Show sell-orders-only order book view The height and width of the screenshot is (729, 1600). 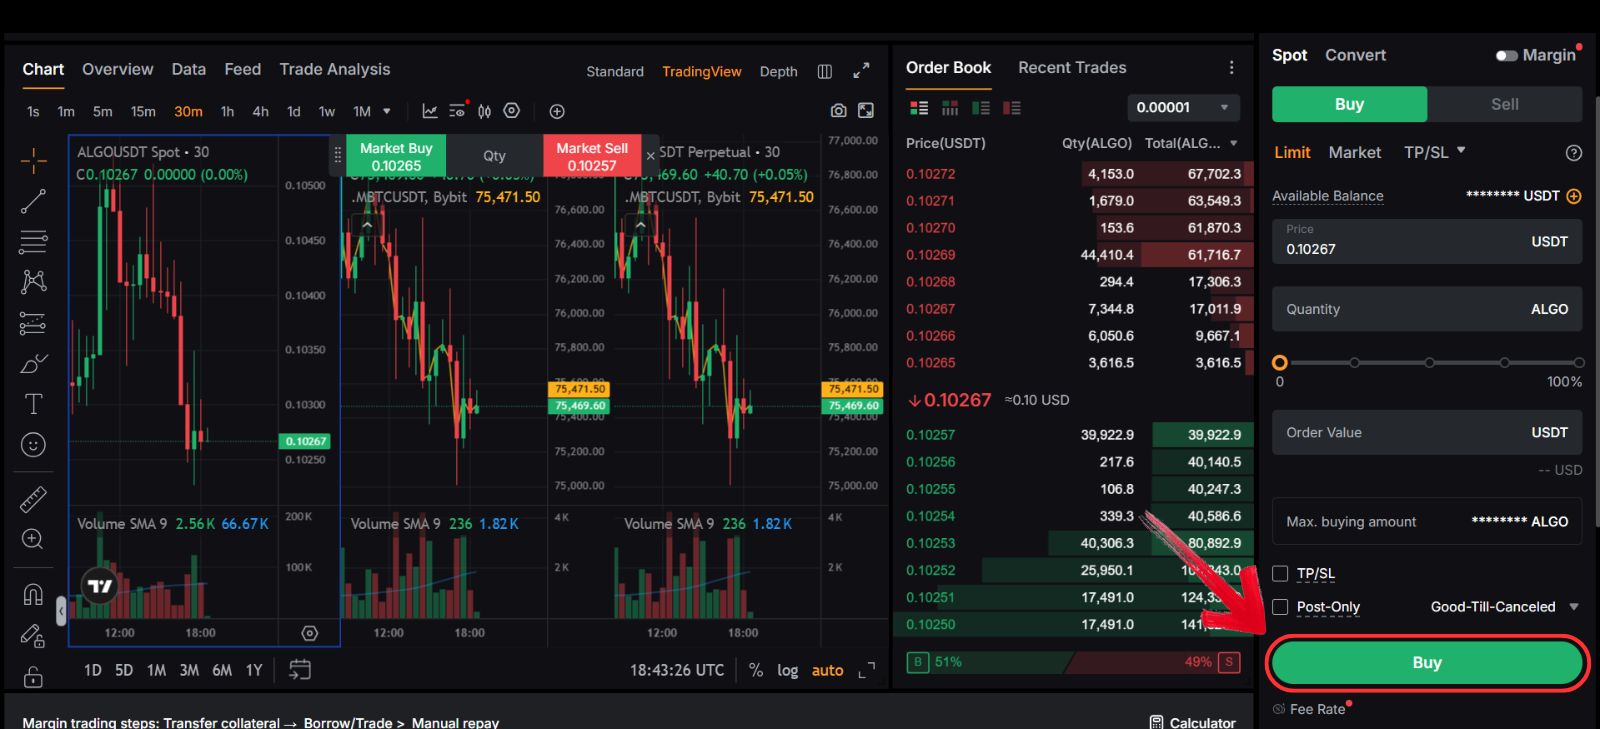pos(1012,107)
